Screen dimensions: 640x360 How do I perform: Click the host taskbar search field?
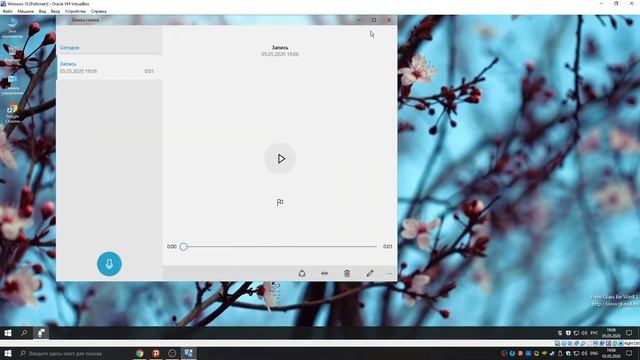[x=73, y=353]
